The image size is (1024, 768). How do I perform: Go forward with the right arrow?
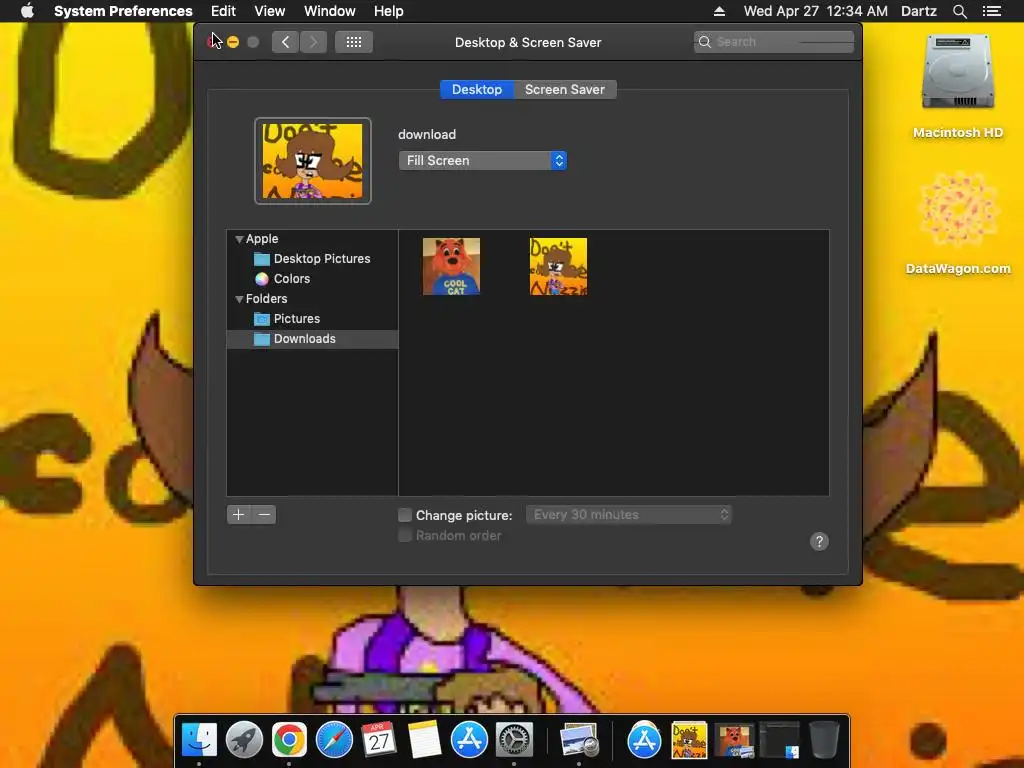pos(313,42)
